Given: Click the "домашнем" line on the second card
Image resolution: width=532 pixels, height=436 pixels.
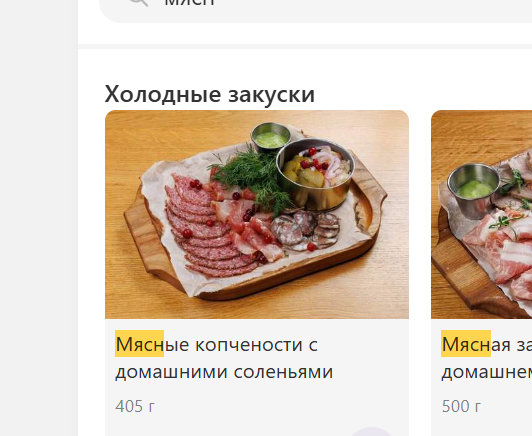Looking at the screenshot, I should point(487,372).
